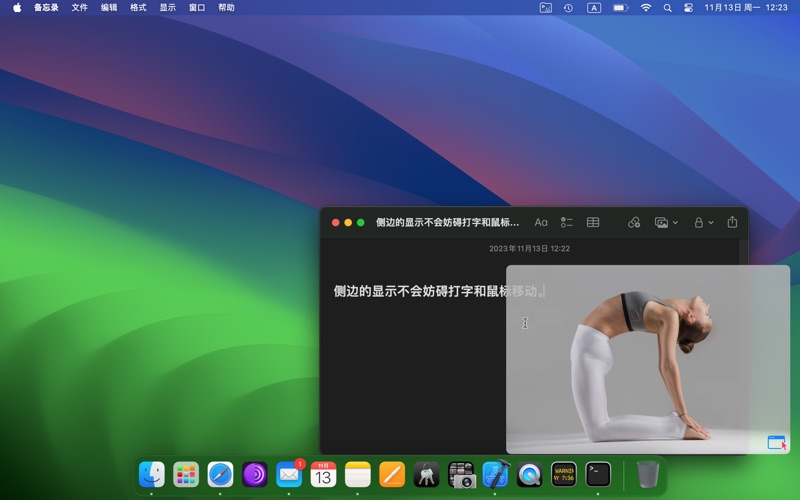
Task: Open the input source menu in menu bar
Action: pos(594,7)
